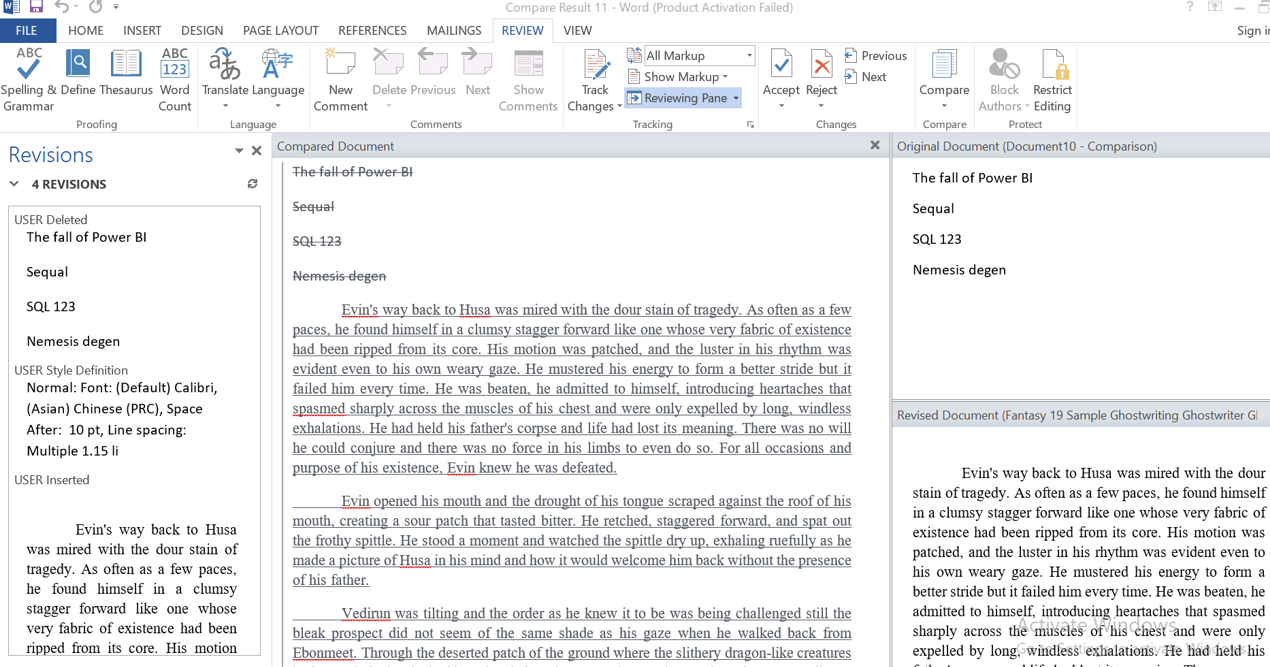Click Next to jump to following change

pyautogui.click(x=866, y=76)
